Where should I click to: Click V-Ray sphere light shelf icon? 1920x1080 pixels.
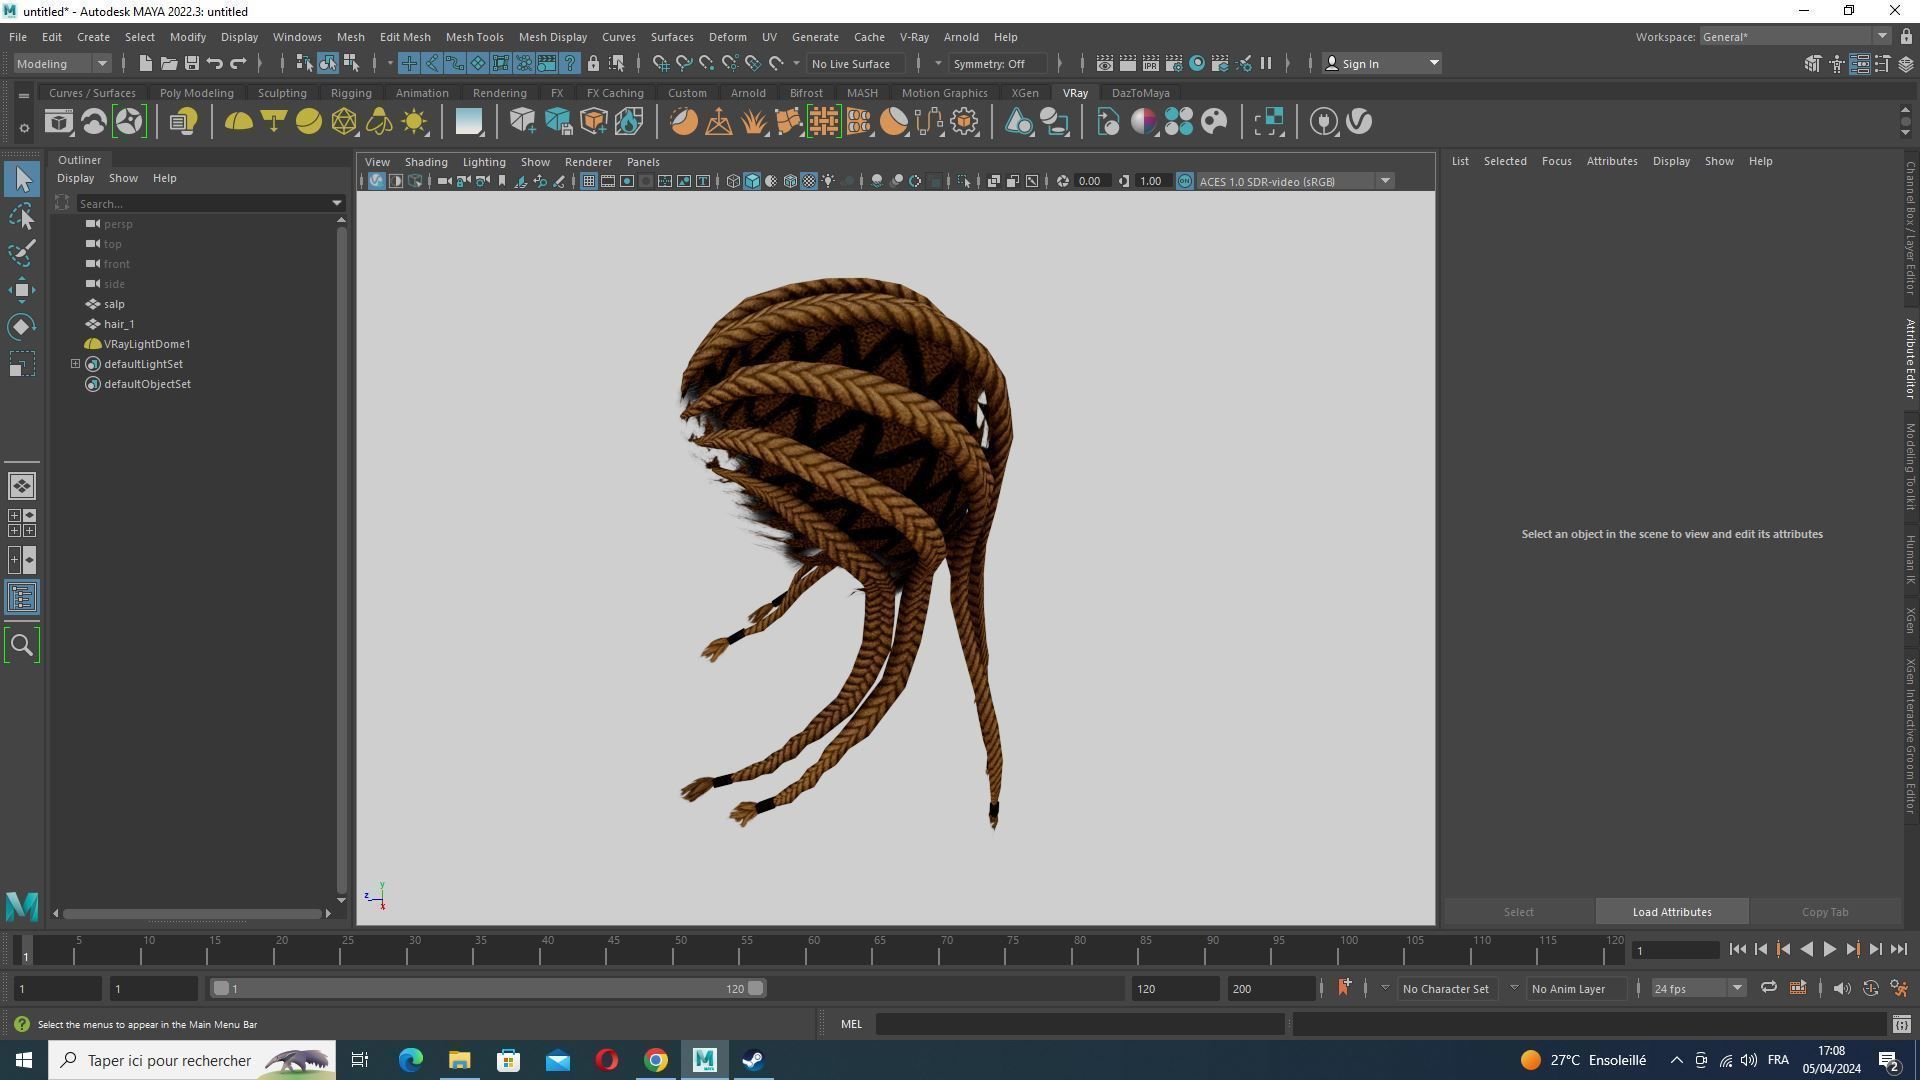point(309,122)
